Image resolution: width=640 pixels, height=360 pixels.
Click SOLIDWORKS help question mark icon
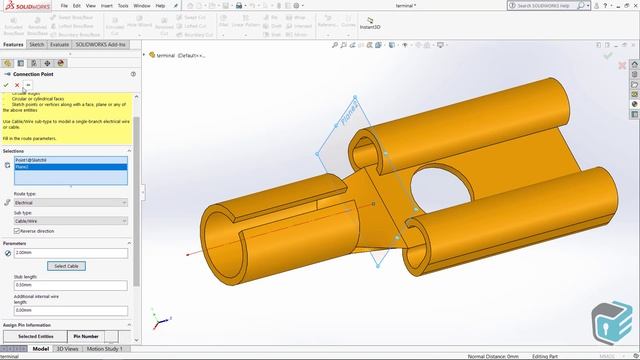coord(605,6)
